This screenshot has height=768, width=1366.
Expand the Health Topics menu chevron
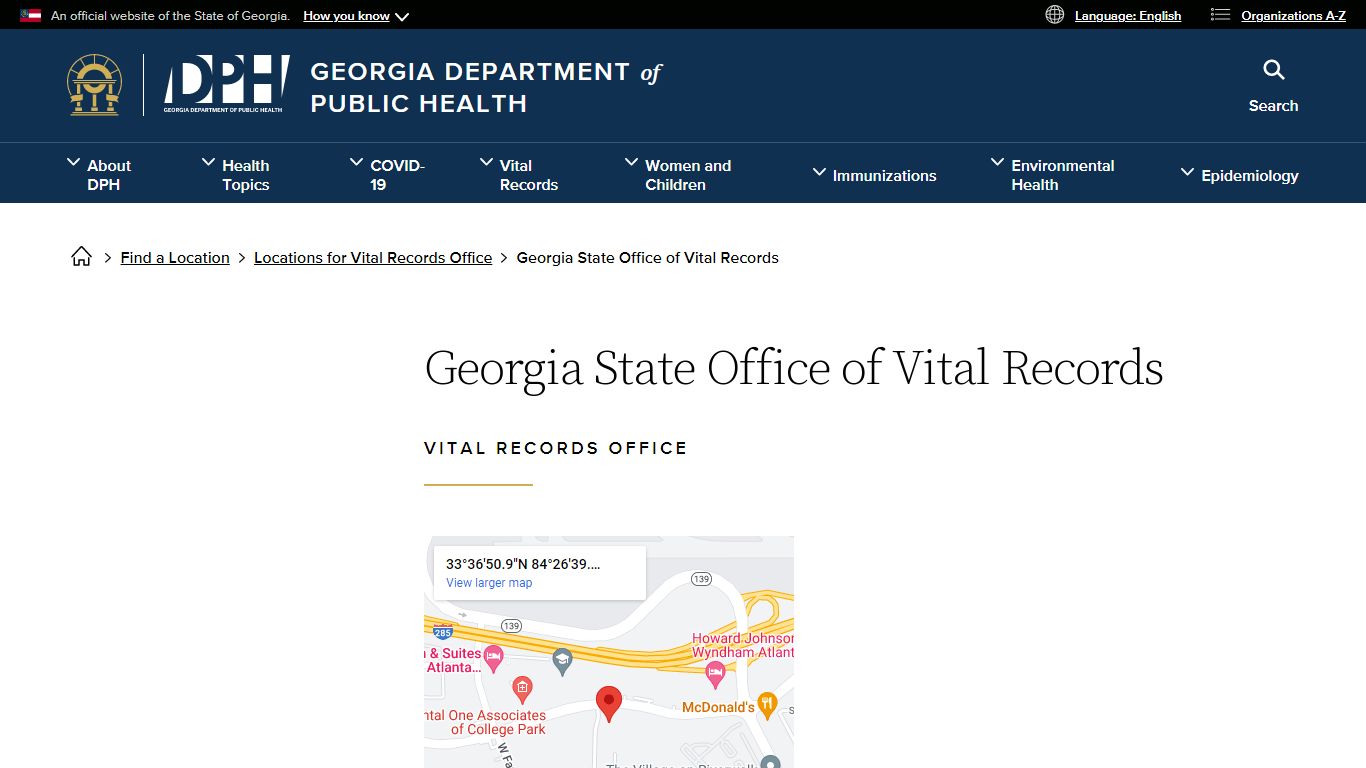[x=209, y=162]
